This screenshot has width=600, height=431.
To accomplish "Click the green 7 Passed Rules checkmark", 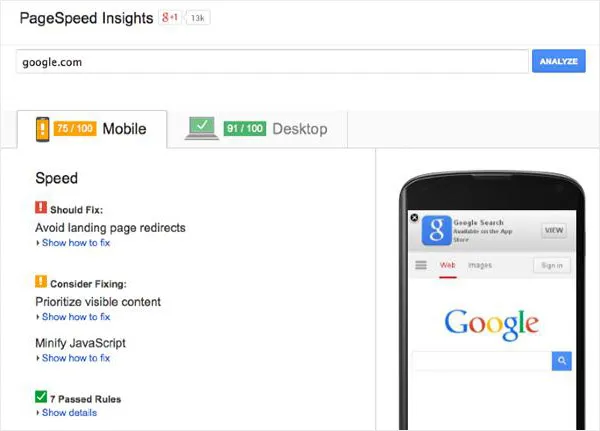I will (x=41, y=397).
